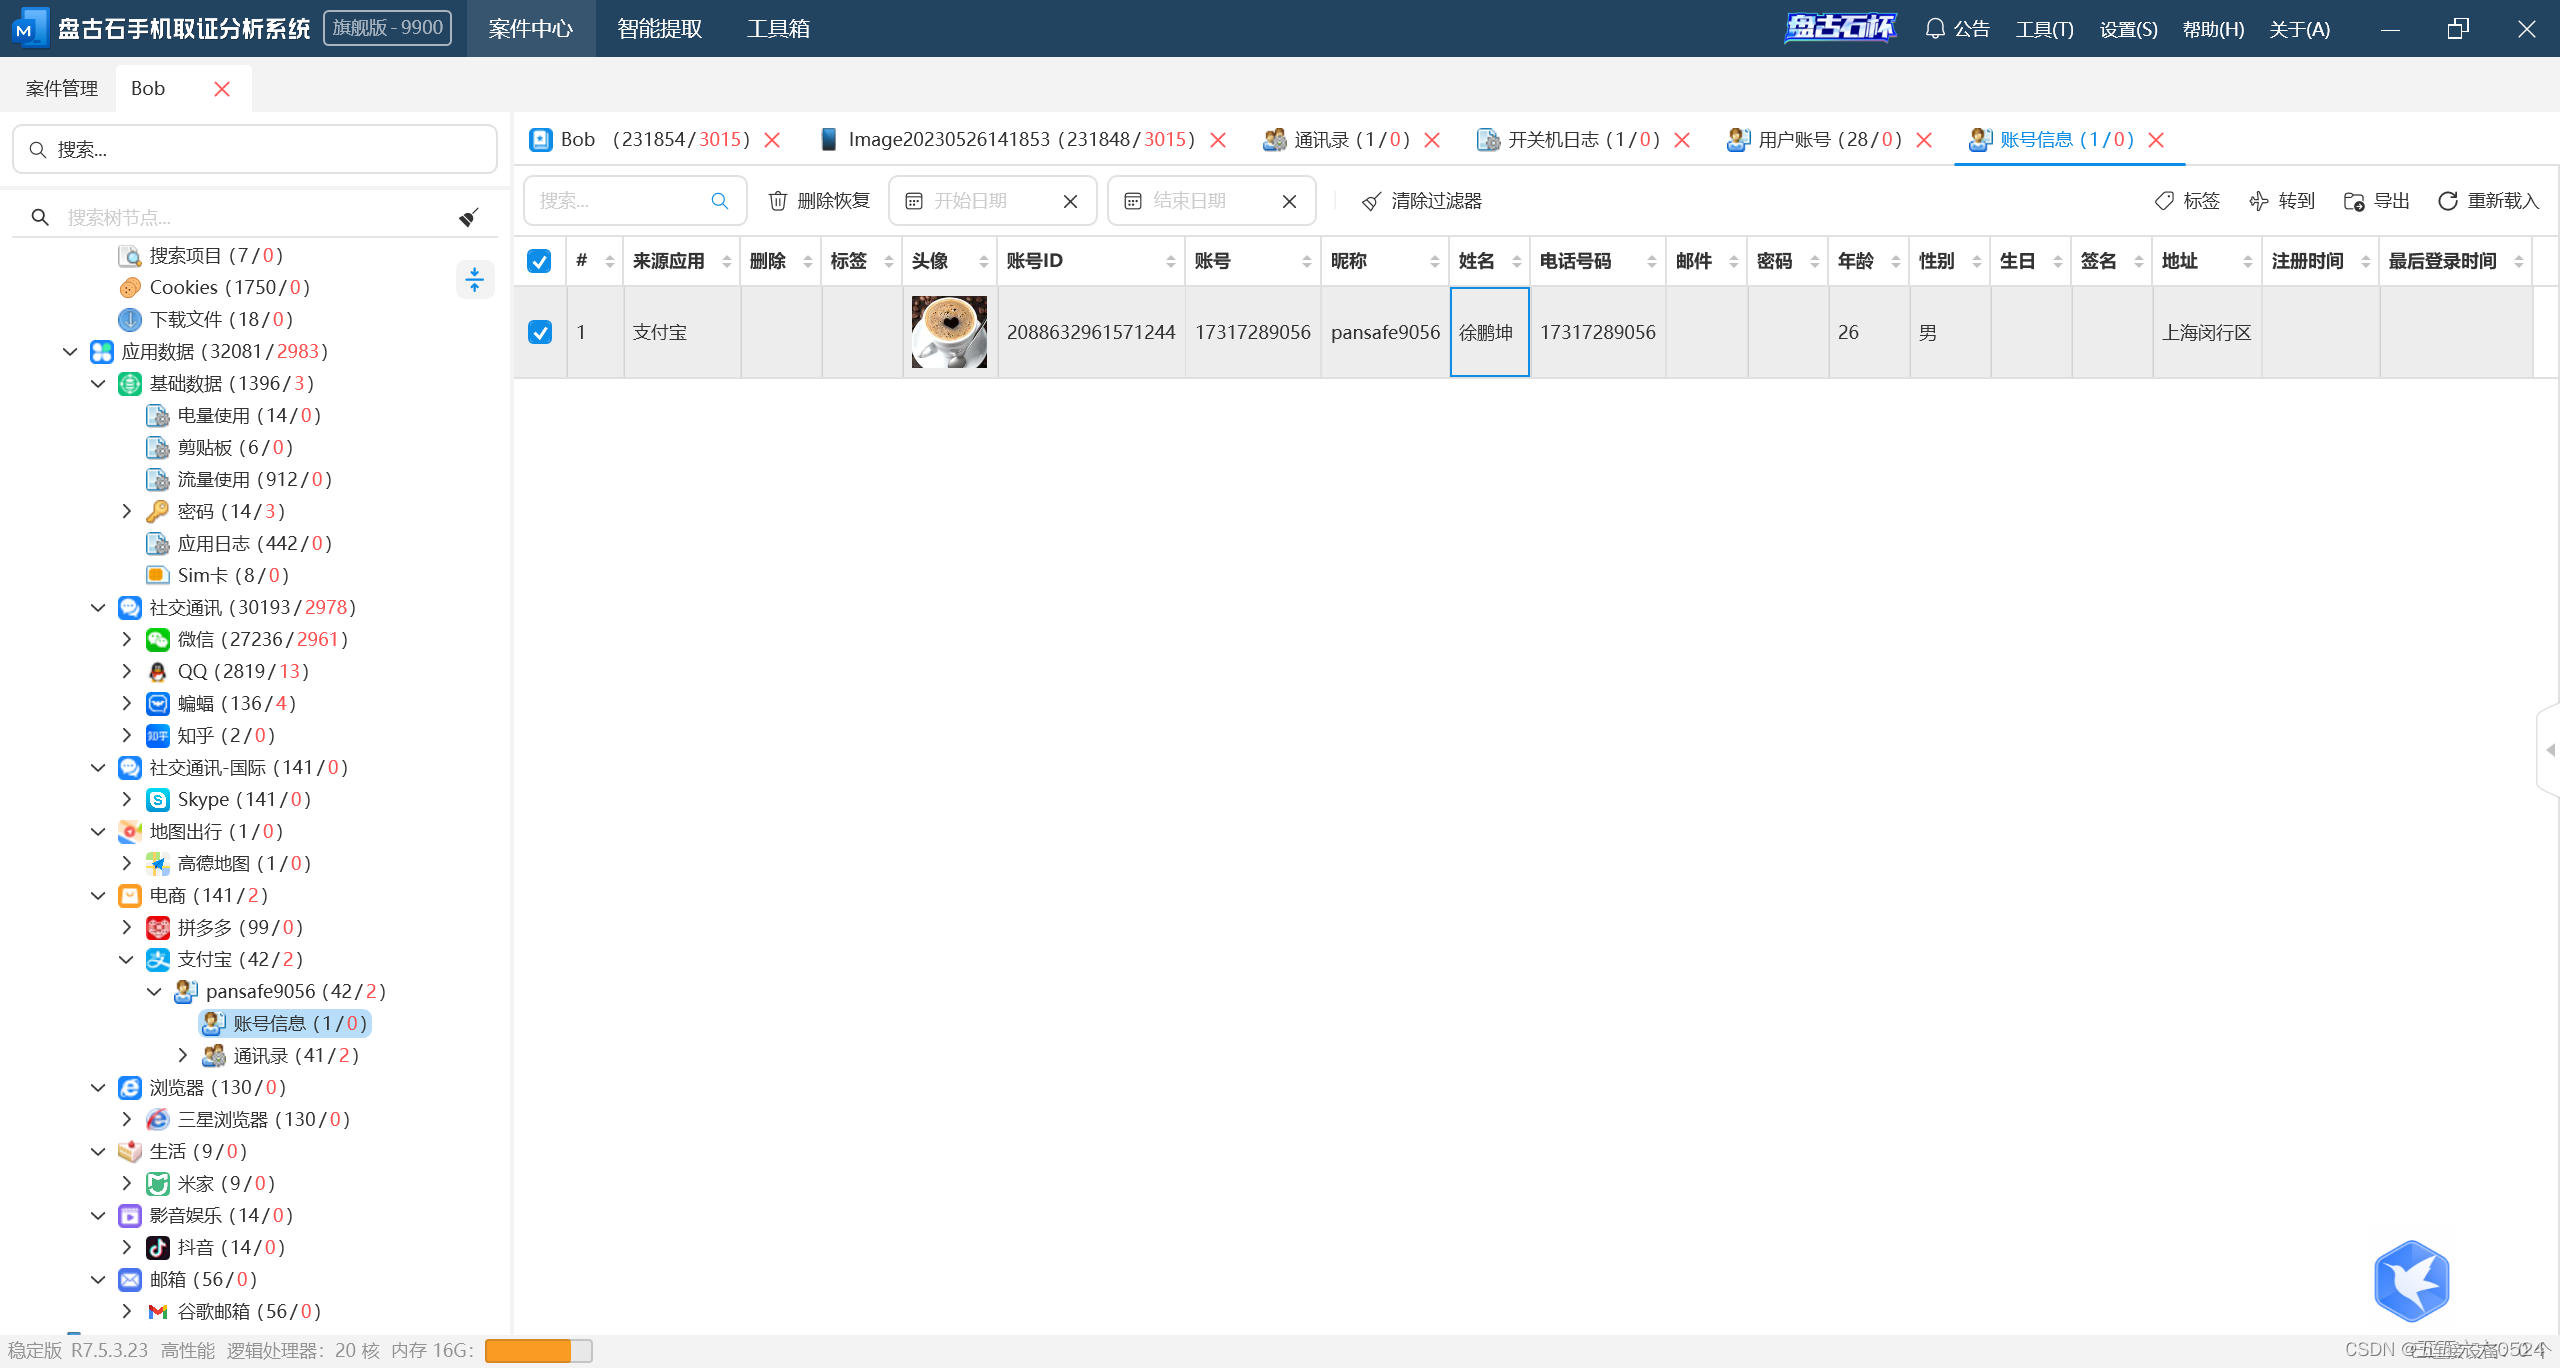The width and height of the screenshot is (2560, 1368).
Task: Click the 重新载入 reload button
Action: click(2488, 201)
